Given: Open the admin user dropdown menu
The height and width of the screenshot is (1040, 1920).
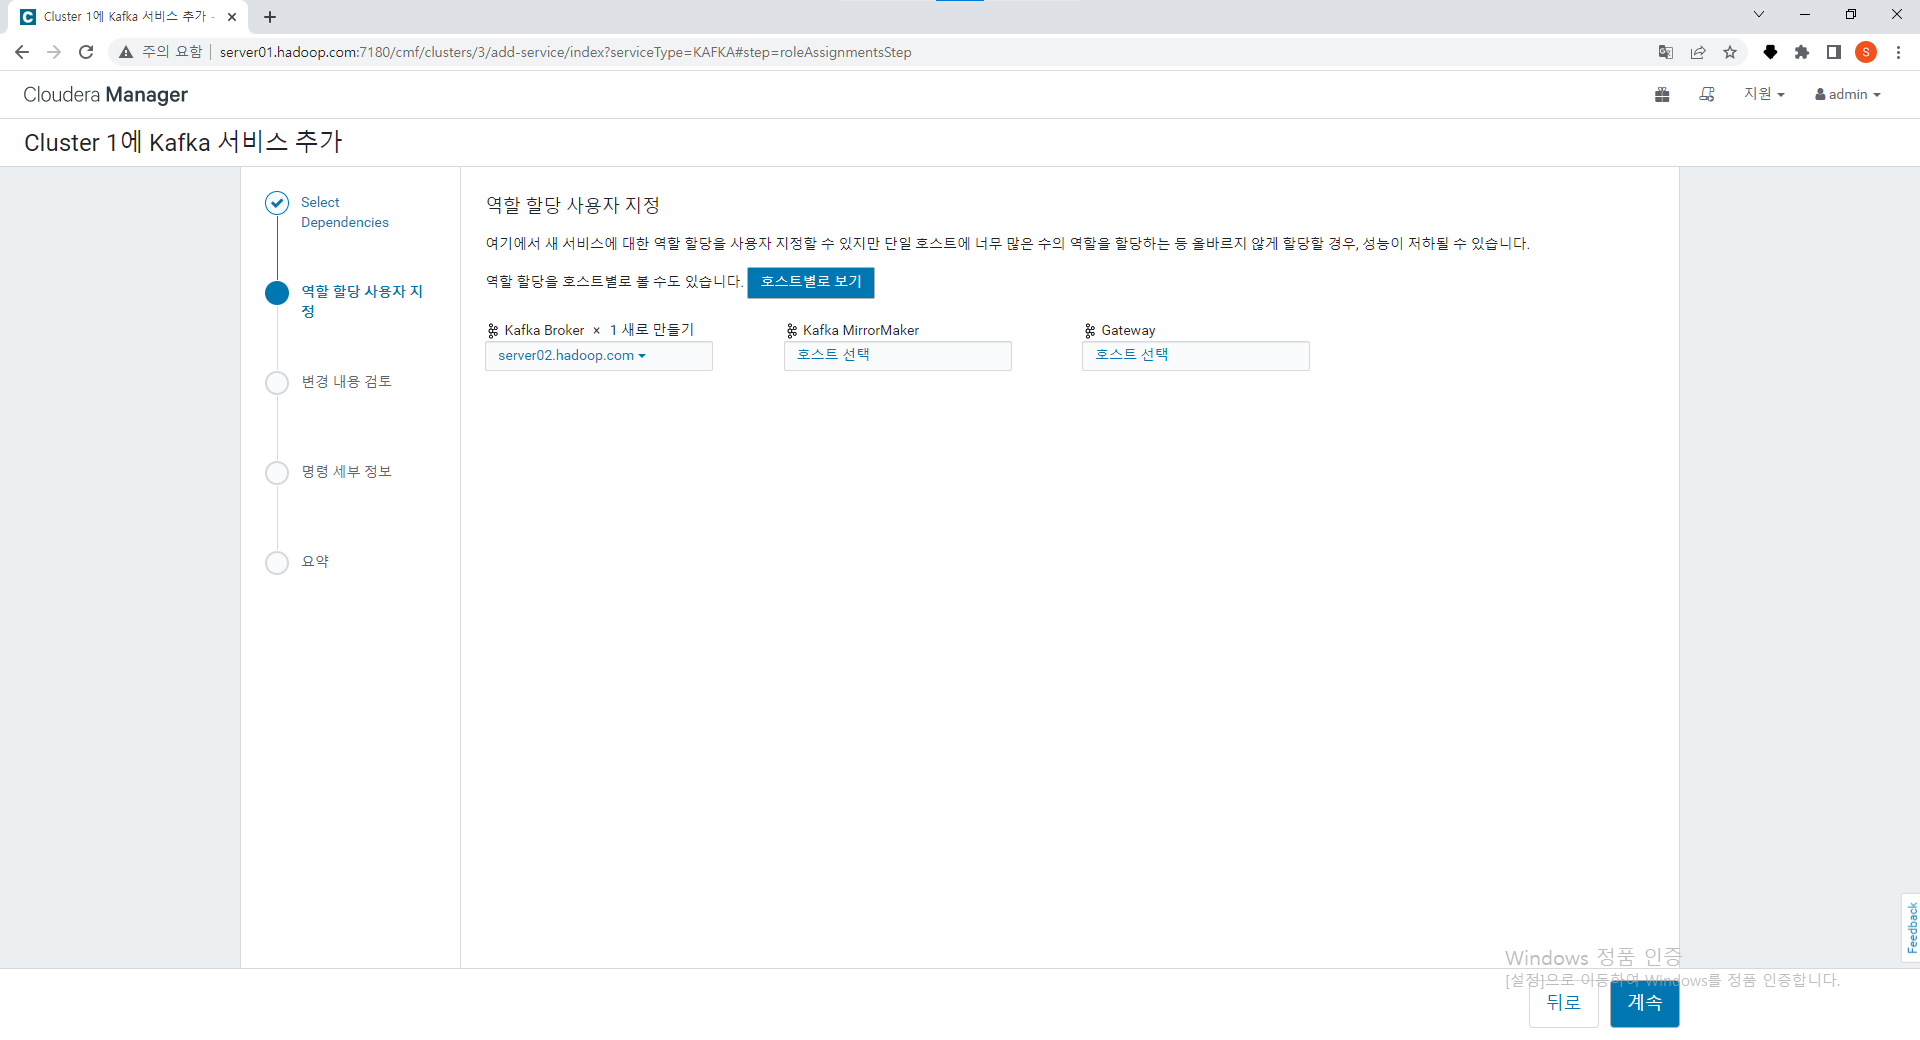Looking at the screenshot, I should [x=1848, y=94].
